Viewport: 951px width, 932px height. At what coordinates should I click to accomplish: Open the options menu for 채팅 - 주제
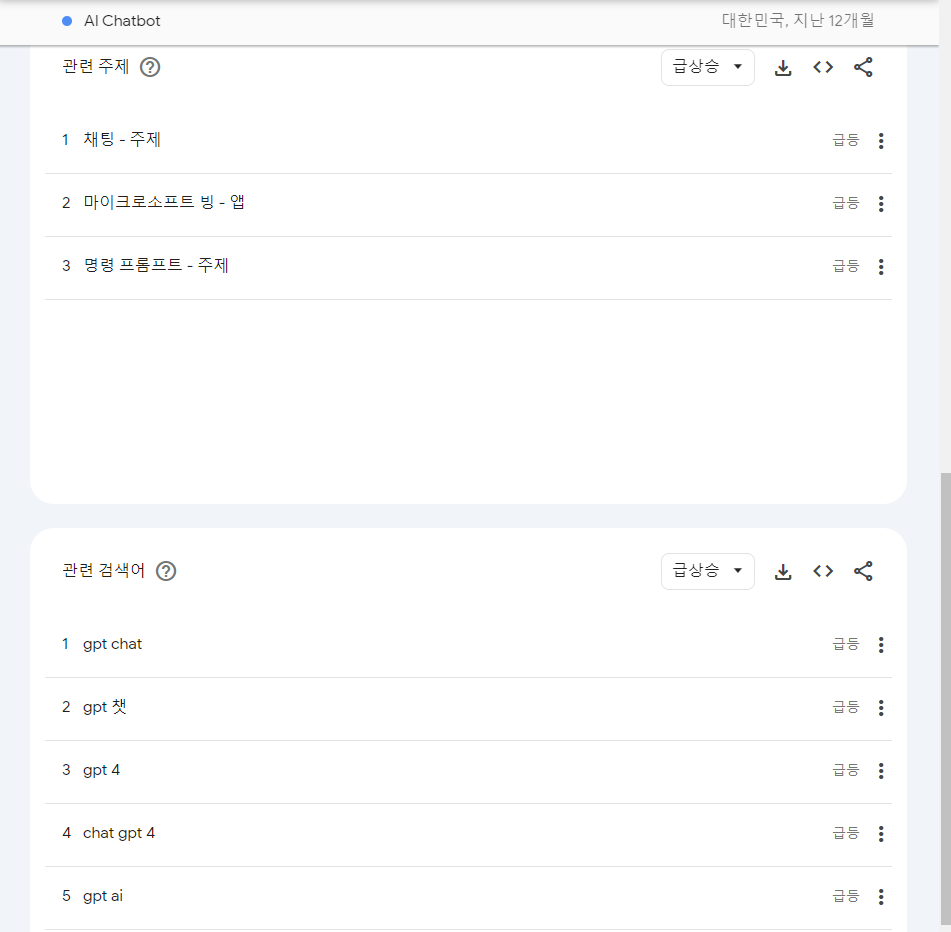coord(881,140)
